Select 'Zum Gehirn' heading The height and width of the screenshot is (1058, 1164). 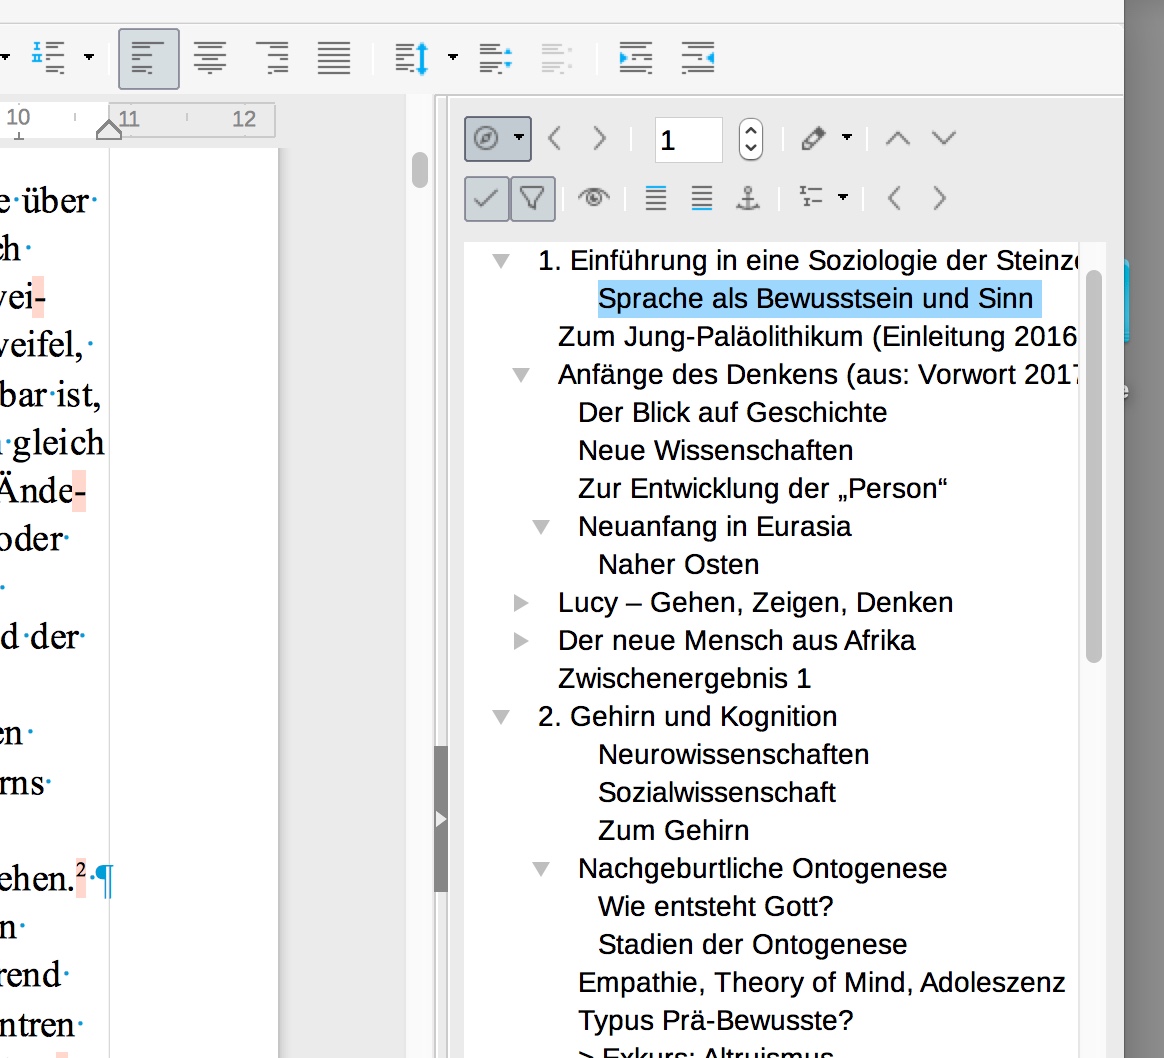click(673, 830)
